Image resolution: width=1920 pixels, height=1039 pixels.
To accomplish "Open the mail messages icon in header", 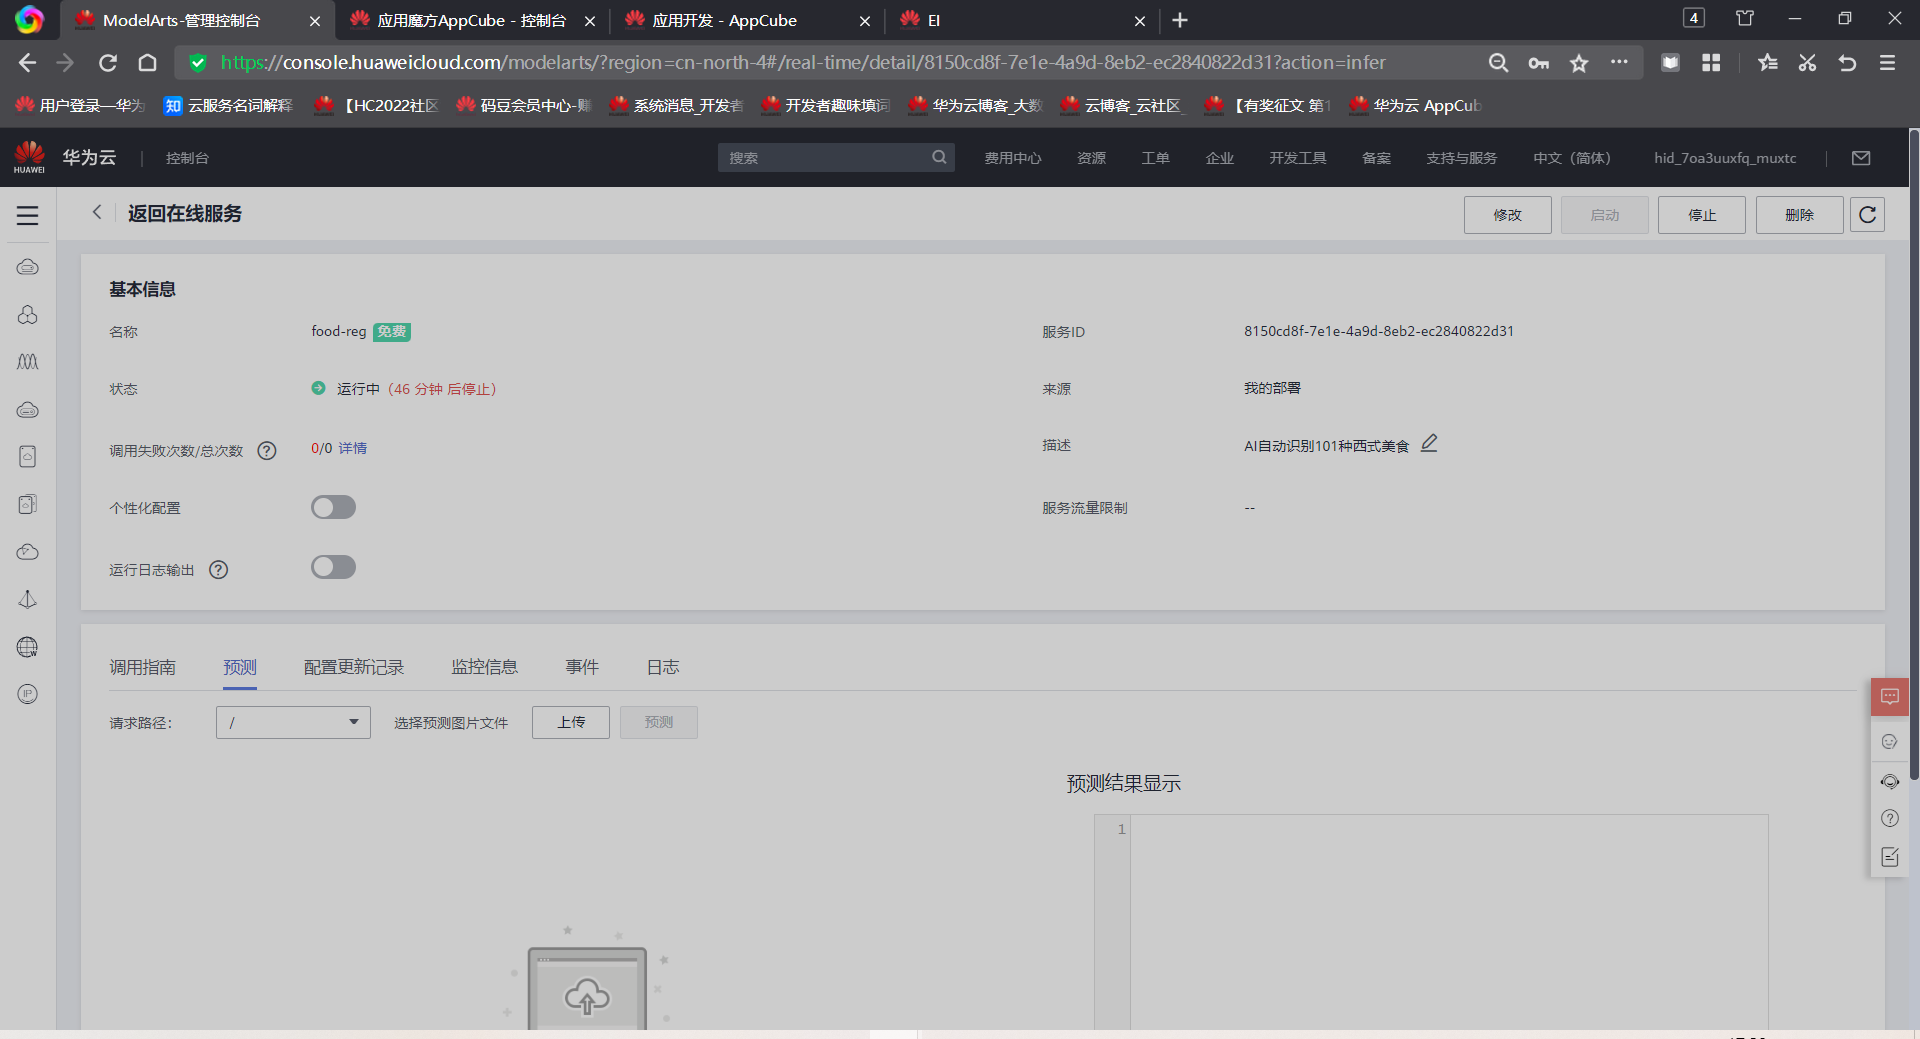I will tap(1861, 158).
